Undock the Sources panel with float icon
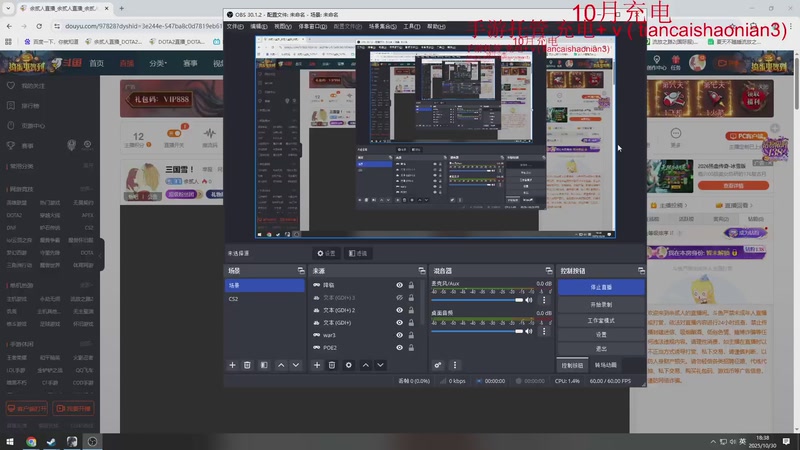Viewport: 800px width, 450px height. point(422,271)
